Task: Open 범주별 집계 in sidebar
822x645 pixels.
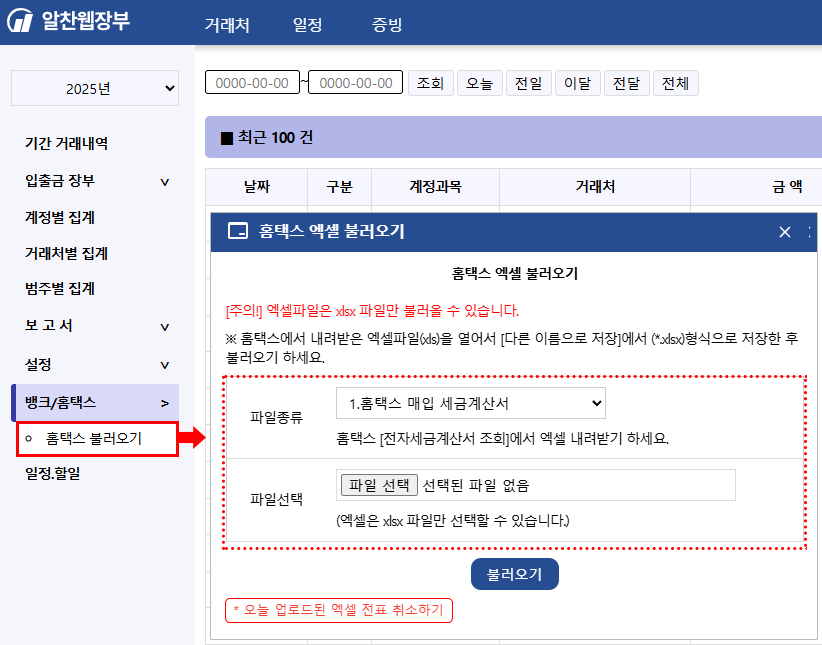Action: 60,288
